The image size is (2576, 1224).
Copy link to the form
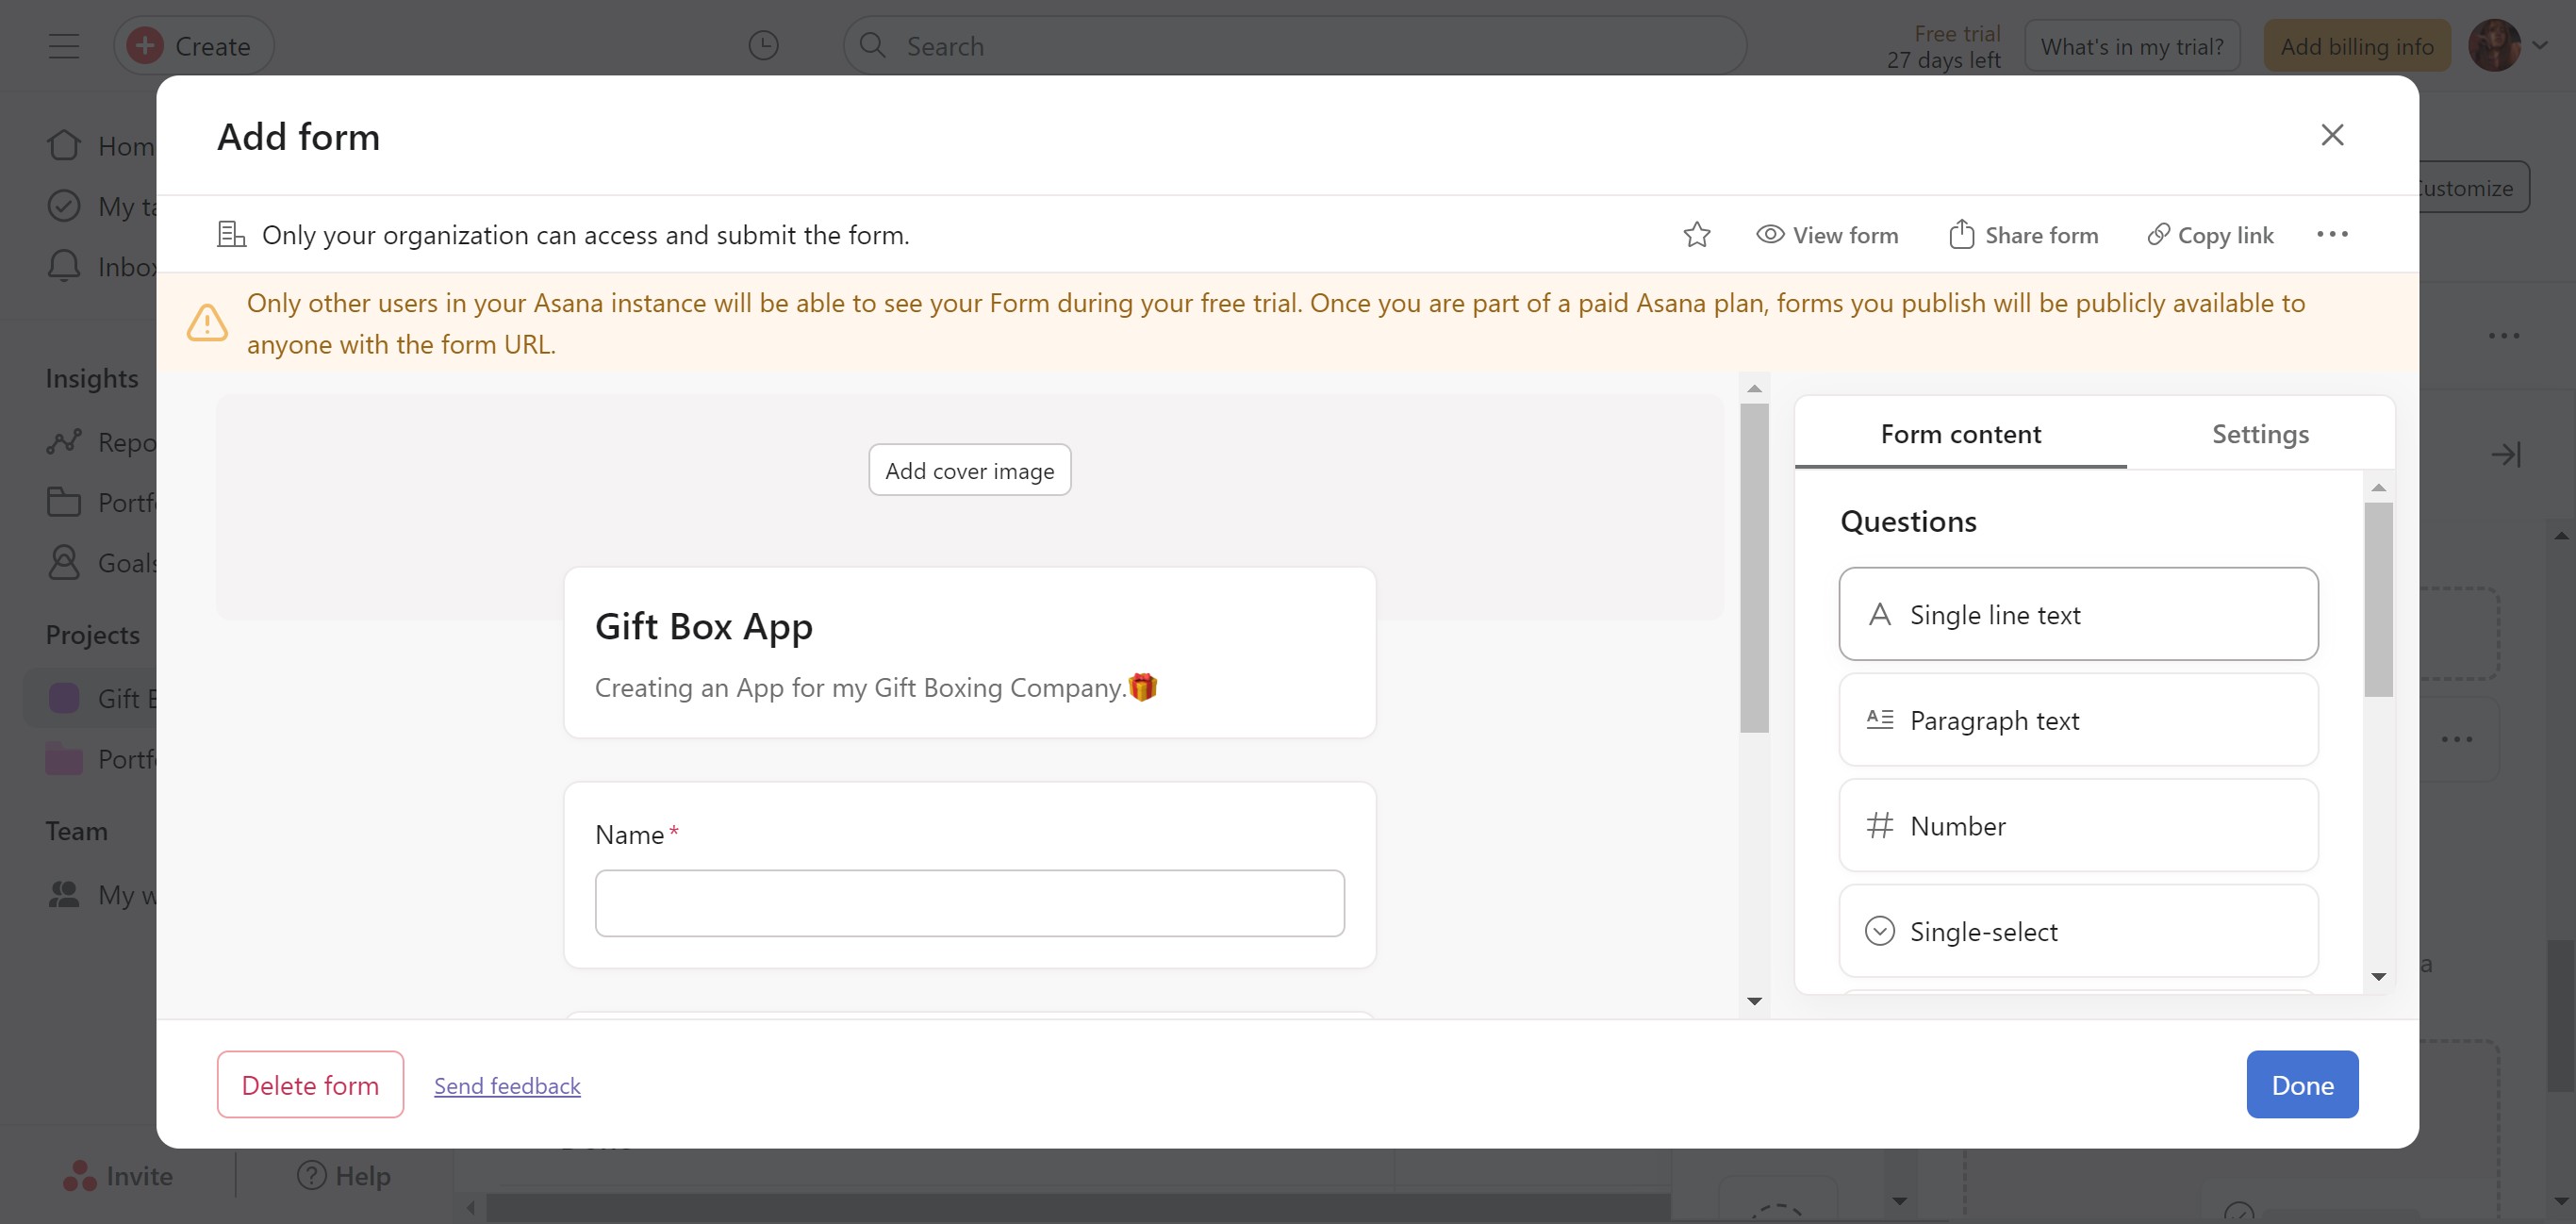[x=2210, y=235]
